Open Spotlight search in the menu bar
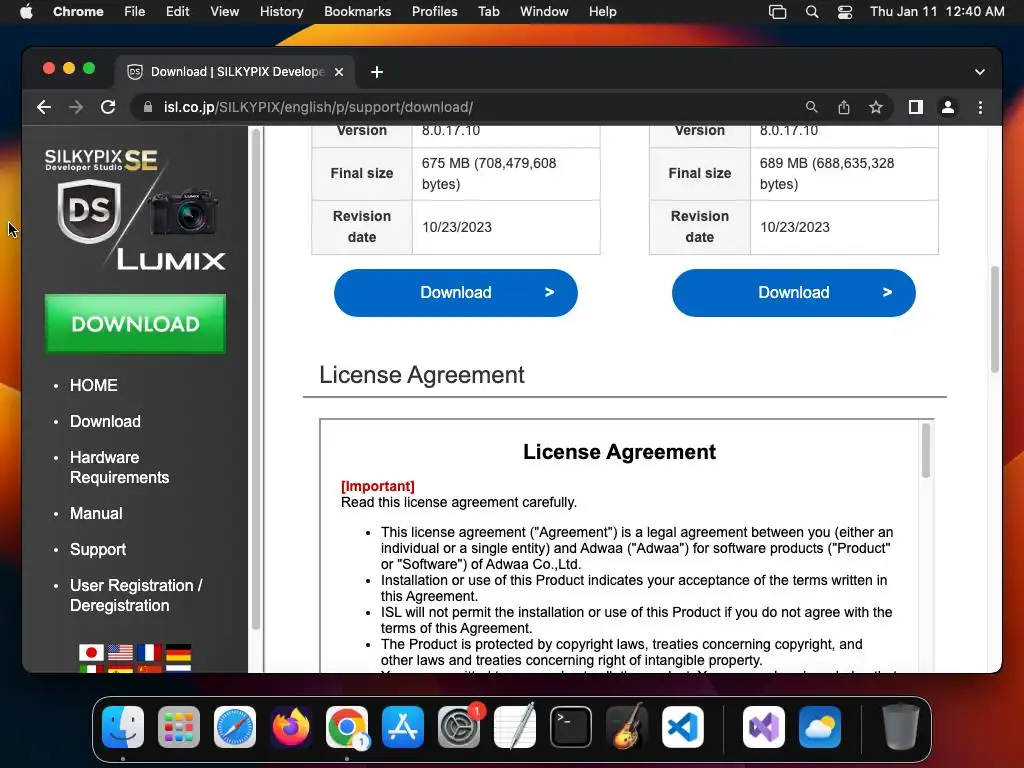This screenshot has width=1024, height=768. pos(812,12)
